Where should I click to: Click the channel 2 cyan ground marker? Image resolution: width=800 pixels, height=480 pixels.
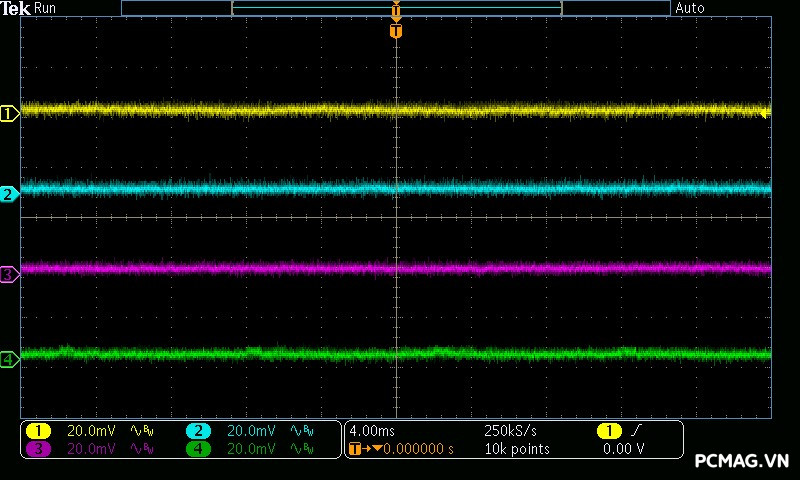(9, 194)
